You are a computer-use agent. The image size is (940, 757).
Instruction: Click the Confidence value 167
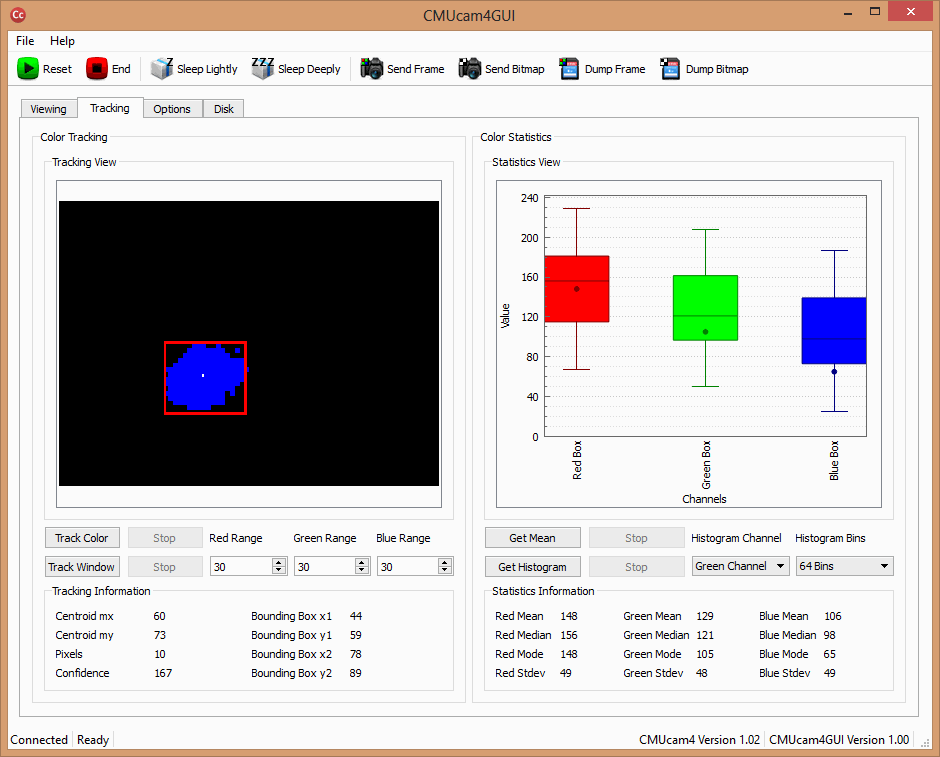coord(163,673)
